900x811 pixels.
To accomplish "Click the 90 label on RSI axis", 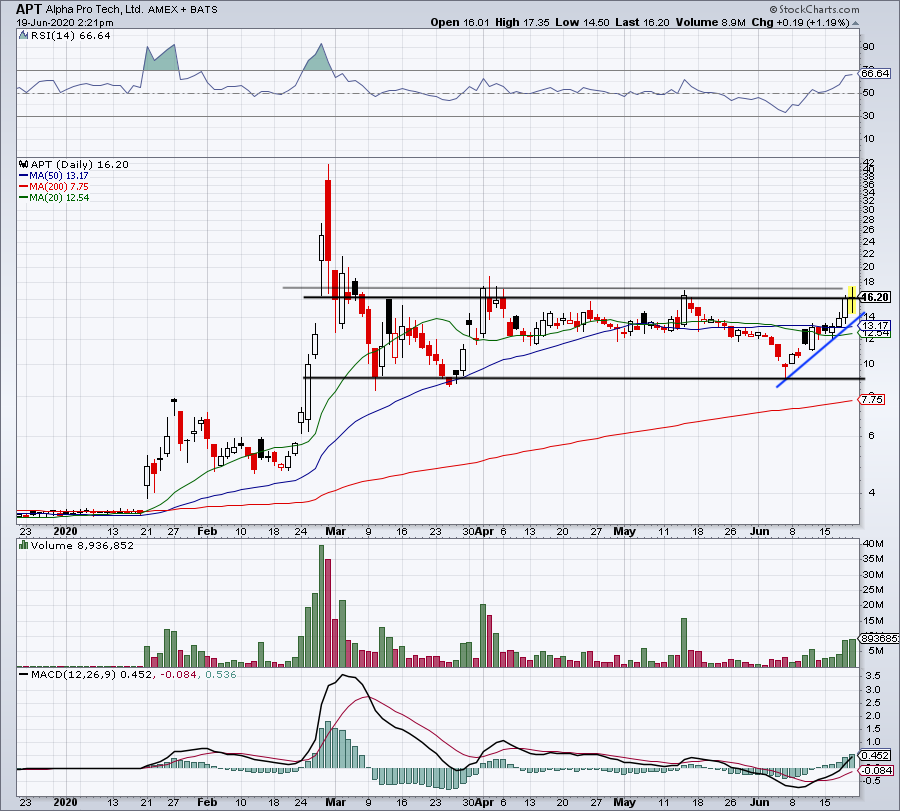I will (x=868, y=47).
